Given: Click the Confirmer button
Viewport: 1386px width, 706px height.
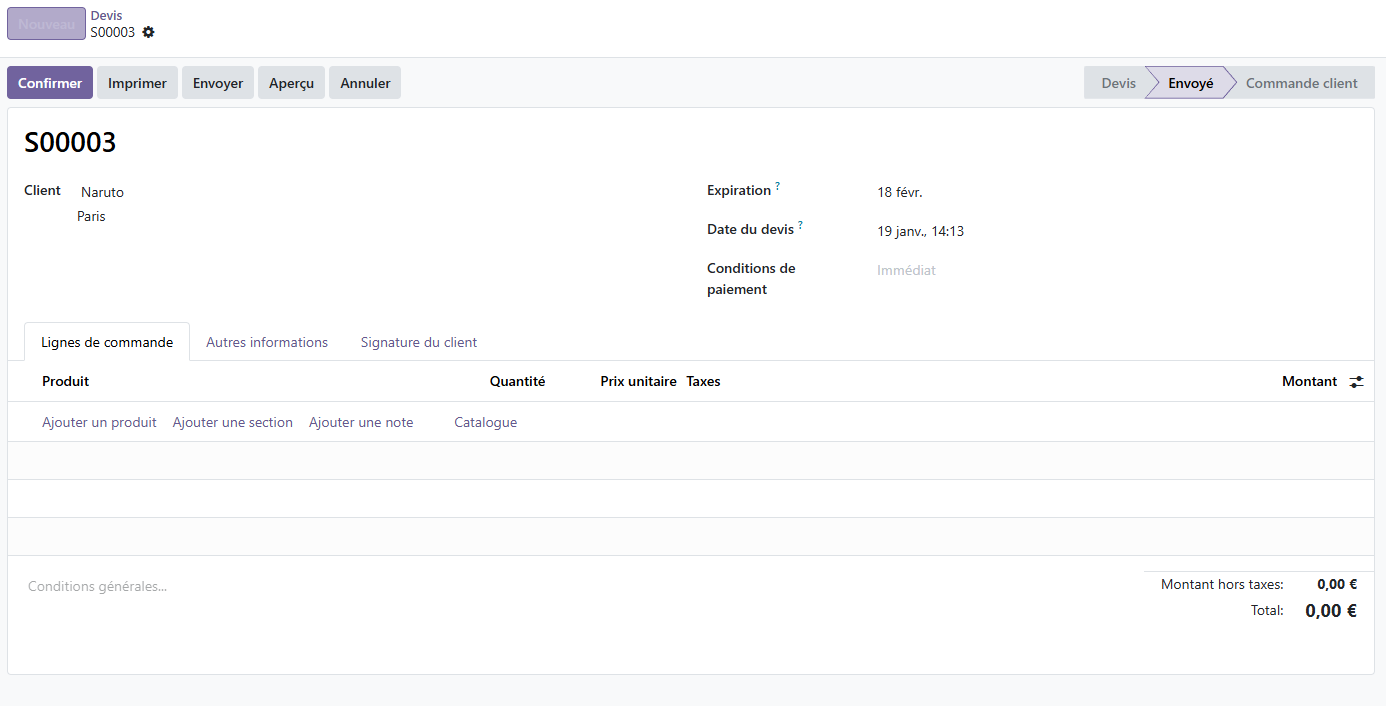Looking at the screenshot, I should click(x=50, y=83).
